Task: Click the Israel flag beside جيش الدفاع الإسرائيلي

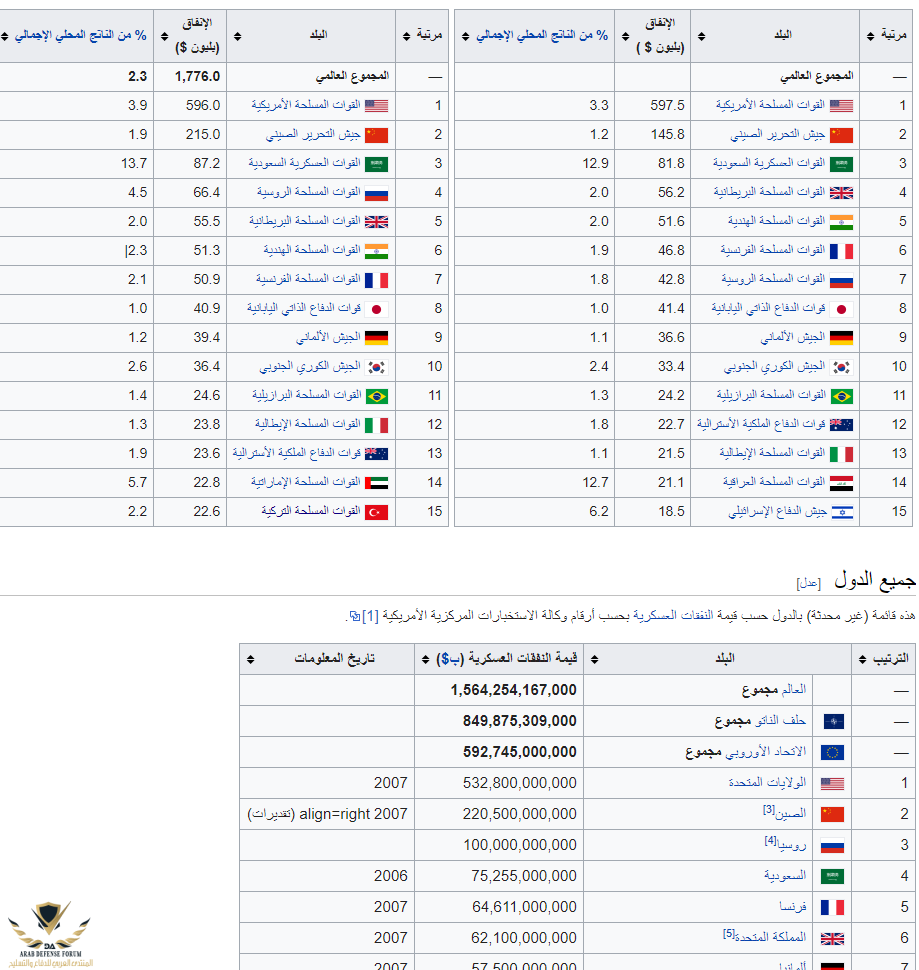Action: 841,511
